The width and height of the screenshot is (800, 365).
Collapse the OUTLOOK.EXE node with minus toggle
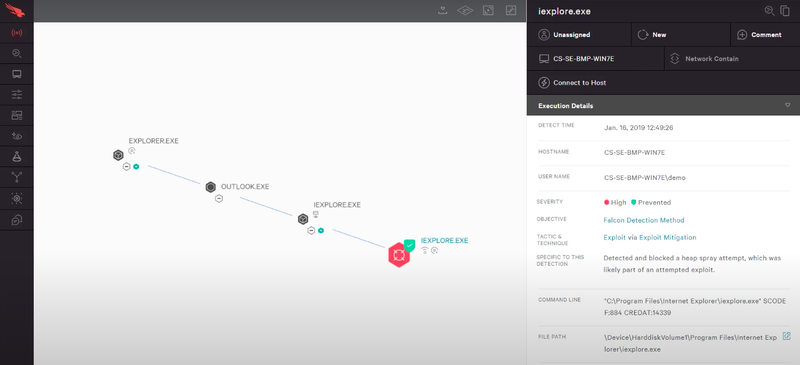219,199
